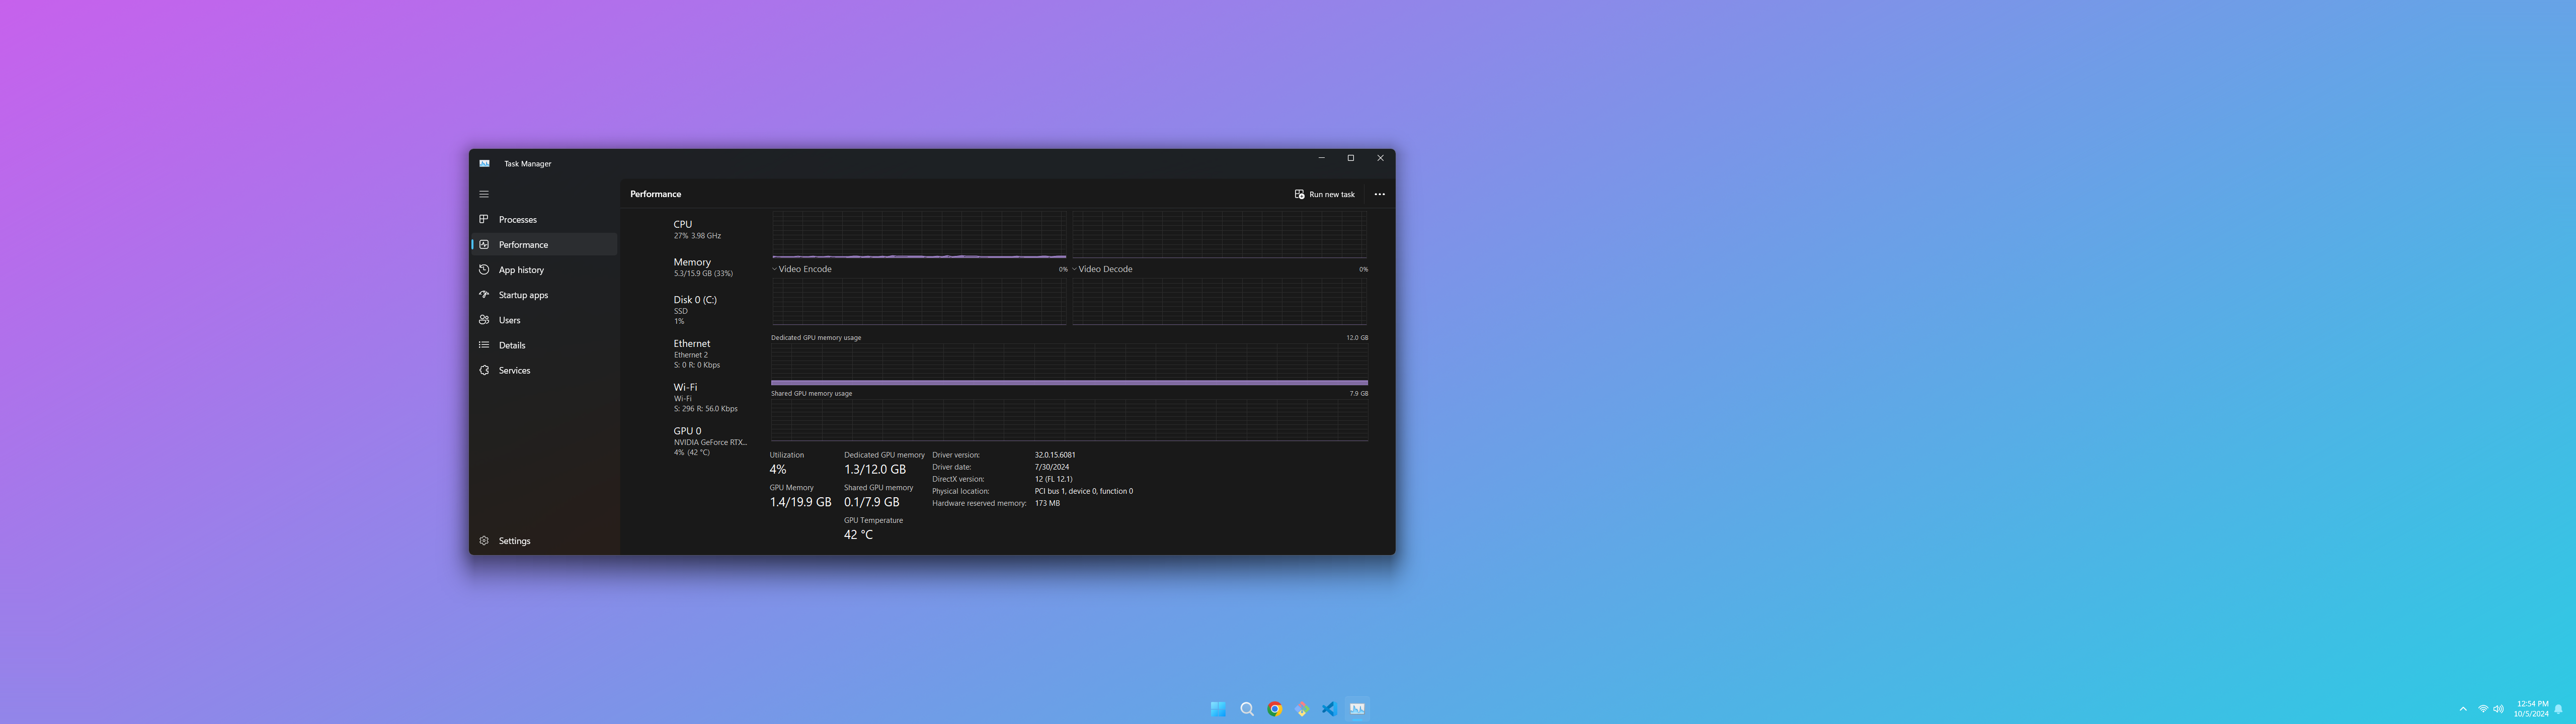Click the Users people icon

click(x=484, y=320)
